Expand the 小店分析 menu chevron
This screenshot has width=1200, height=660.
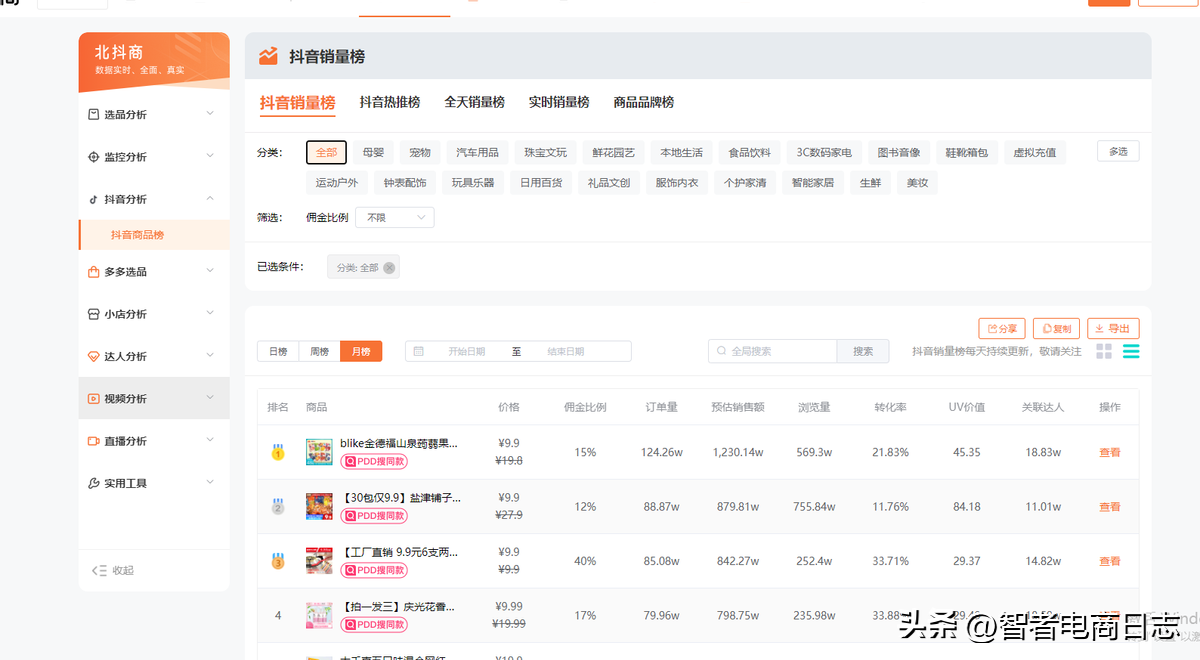point(210,313)
